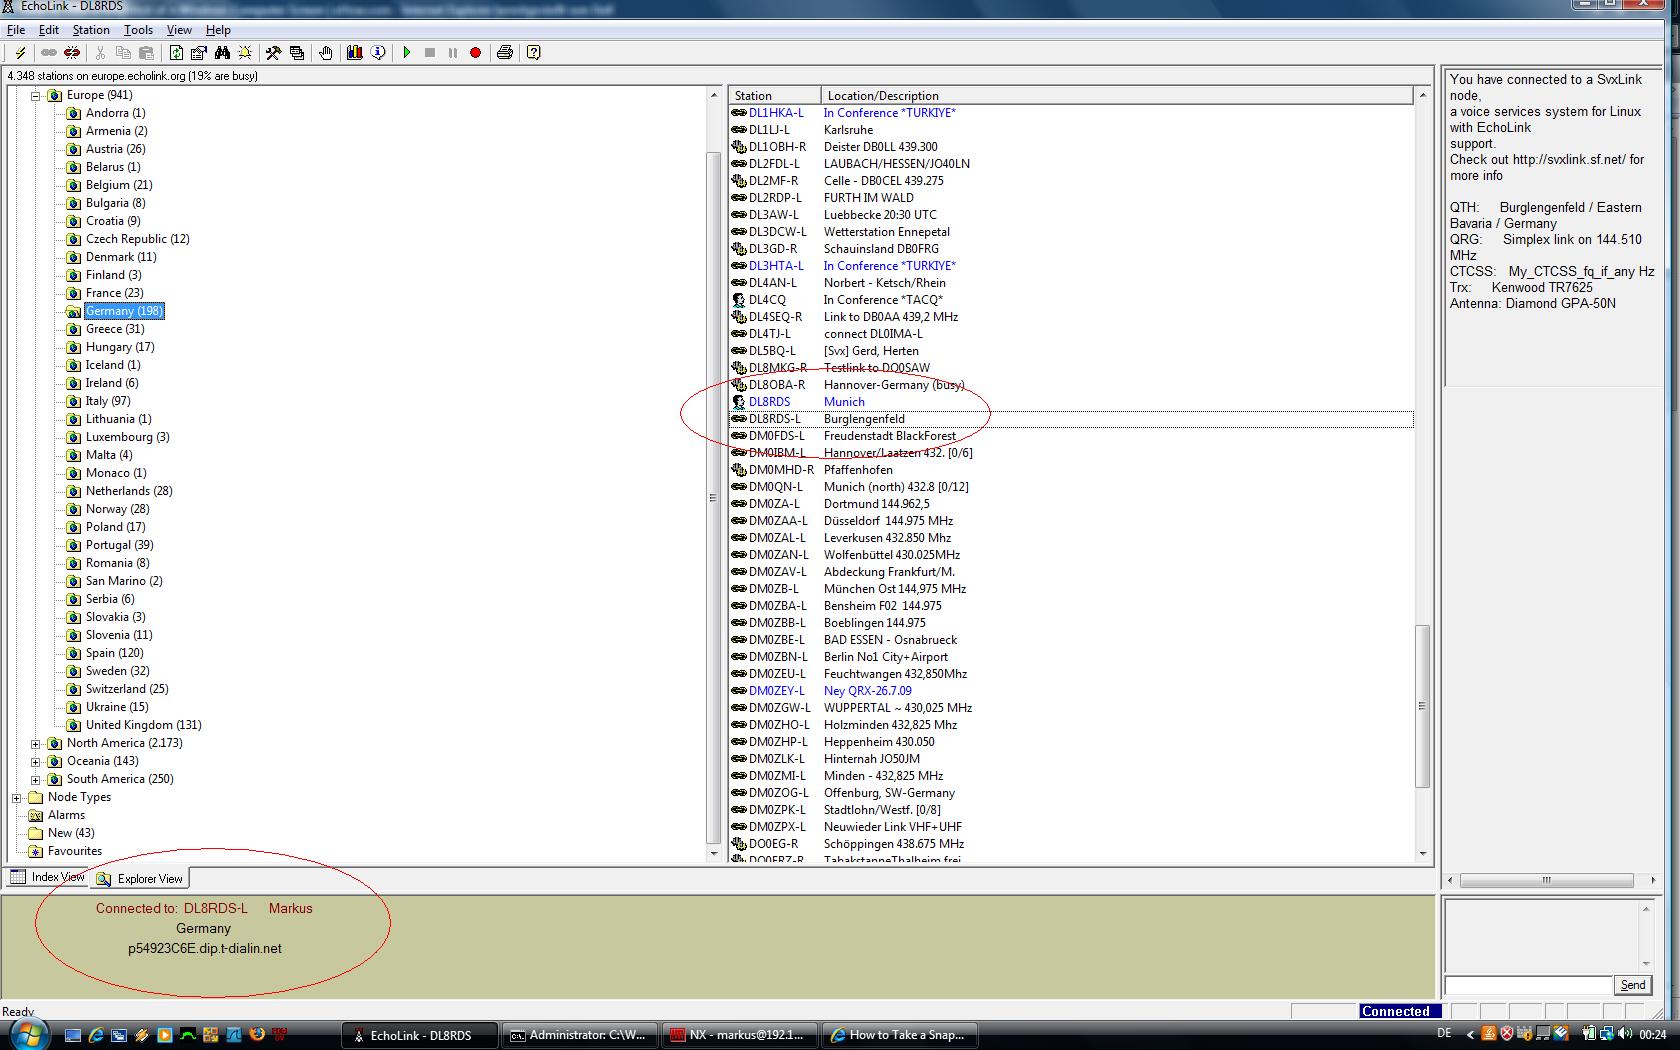The height and width of the screenshot is (1050, 1680).
Task: Click the Paste clipboard toolbar icon
Action: tap(146, 53)
